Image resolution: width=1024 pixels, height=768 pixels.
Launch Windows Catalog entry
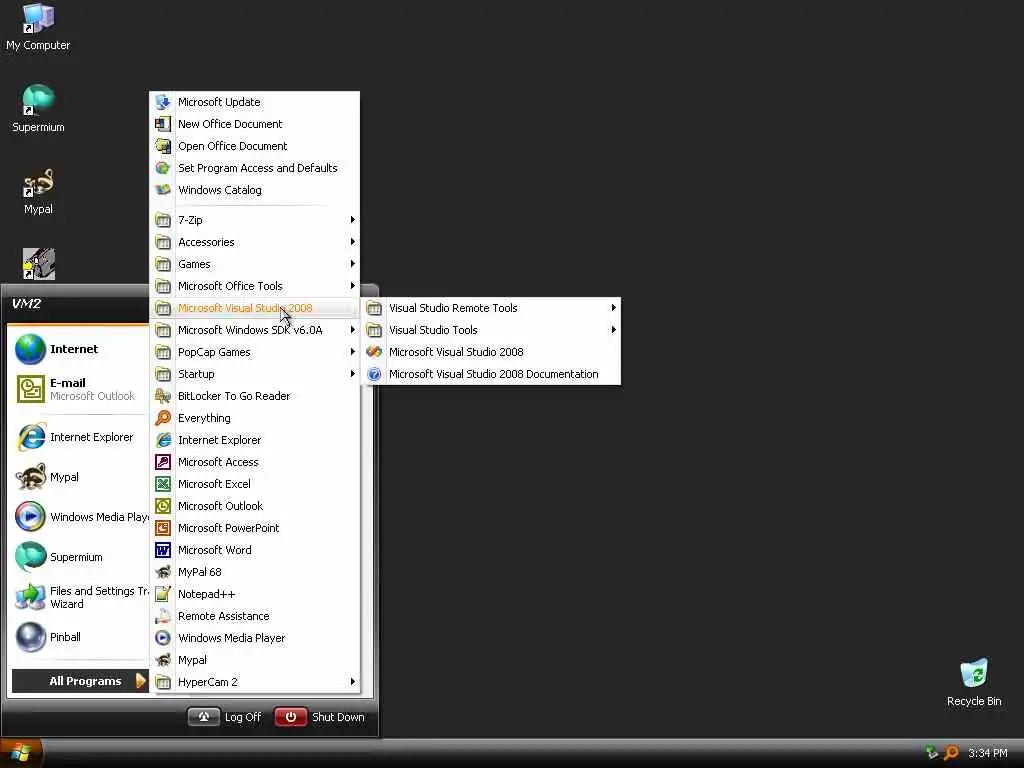pos(255,190)
